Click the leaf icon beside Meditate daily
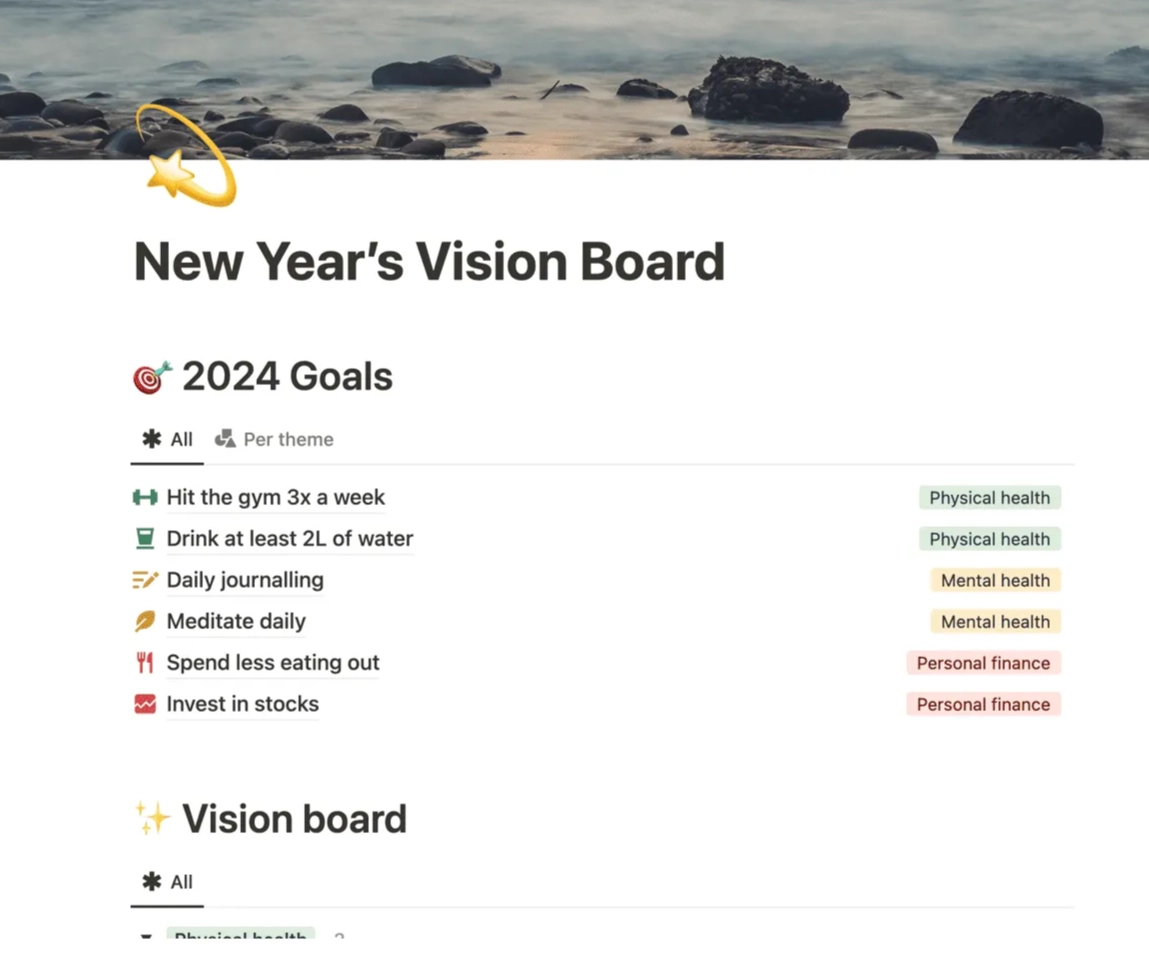Screen dimensions: 1149x958 pyautogui.click(x=145, y=621)
